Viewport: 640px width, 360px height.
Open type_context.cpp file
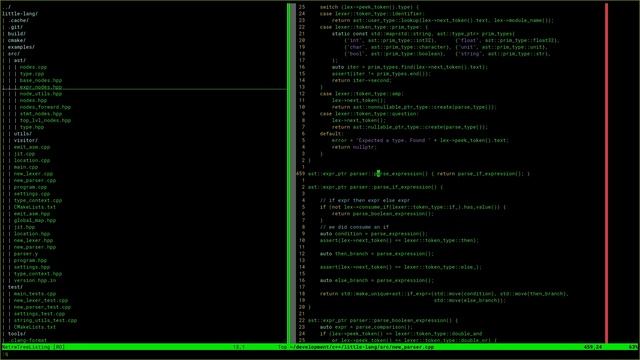pyautogui.click(x=38, y=200)
